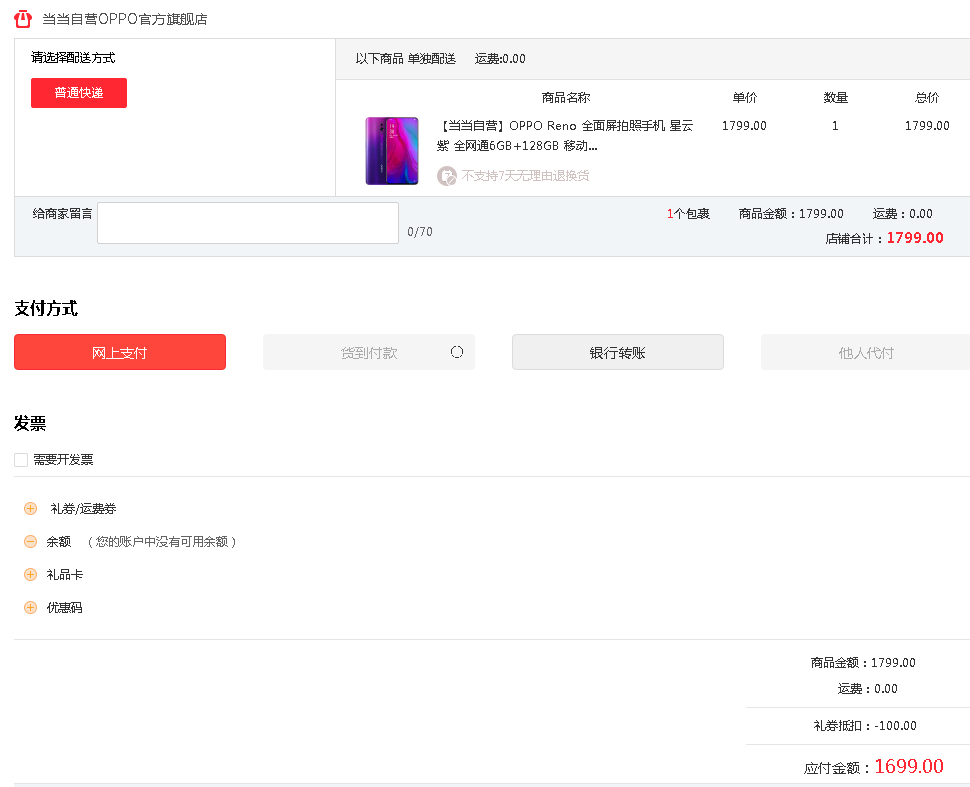Image resolution: width=970 pixels, height=787 pixels.
Task: Expand the 礼券/运费券 section
Action: pyautogui.click(x=30, y=509)
